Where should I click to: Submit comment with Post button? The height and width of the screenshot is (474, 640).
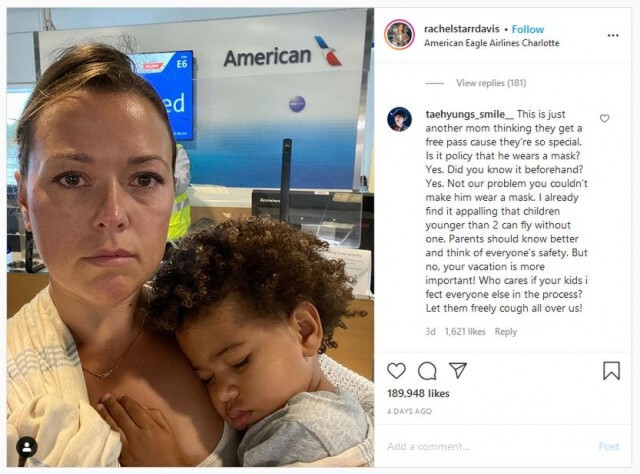[609, 446]
